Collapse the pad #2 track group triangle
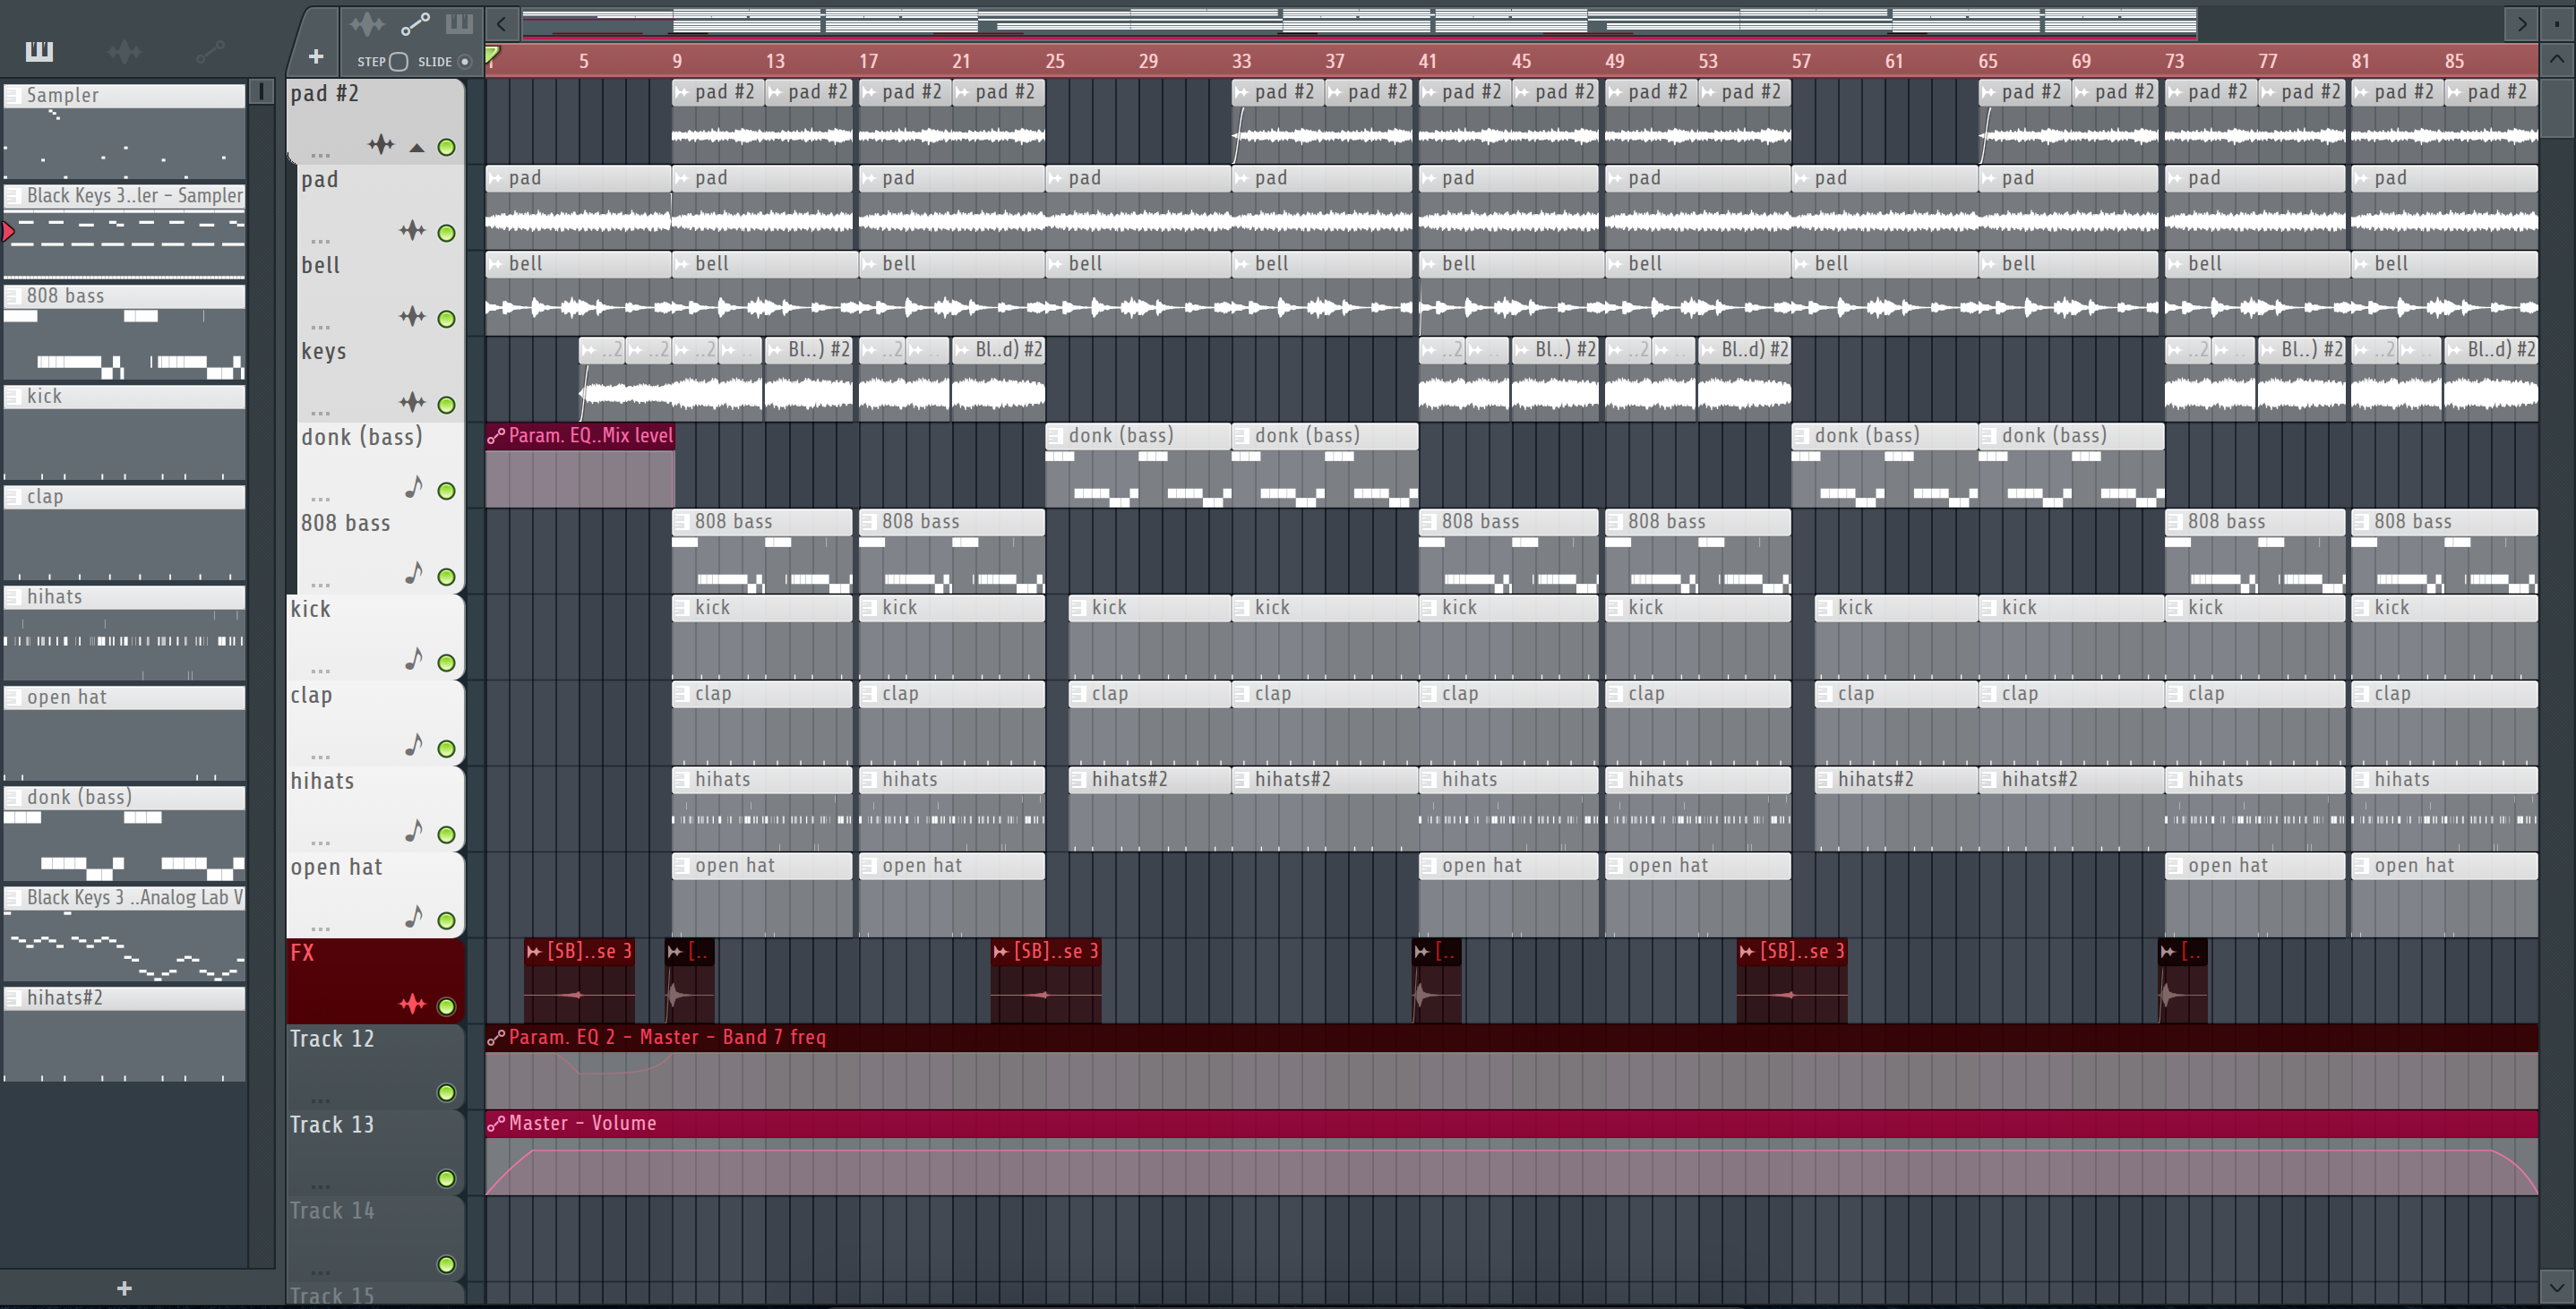This screenshot has width=2576, height=1309. click(417, 148)
